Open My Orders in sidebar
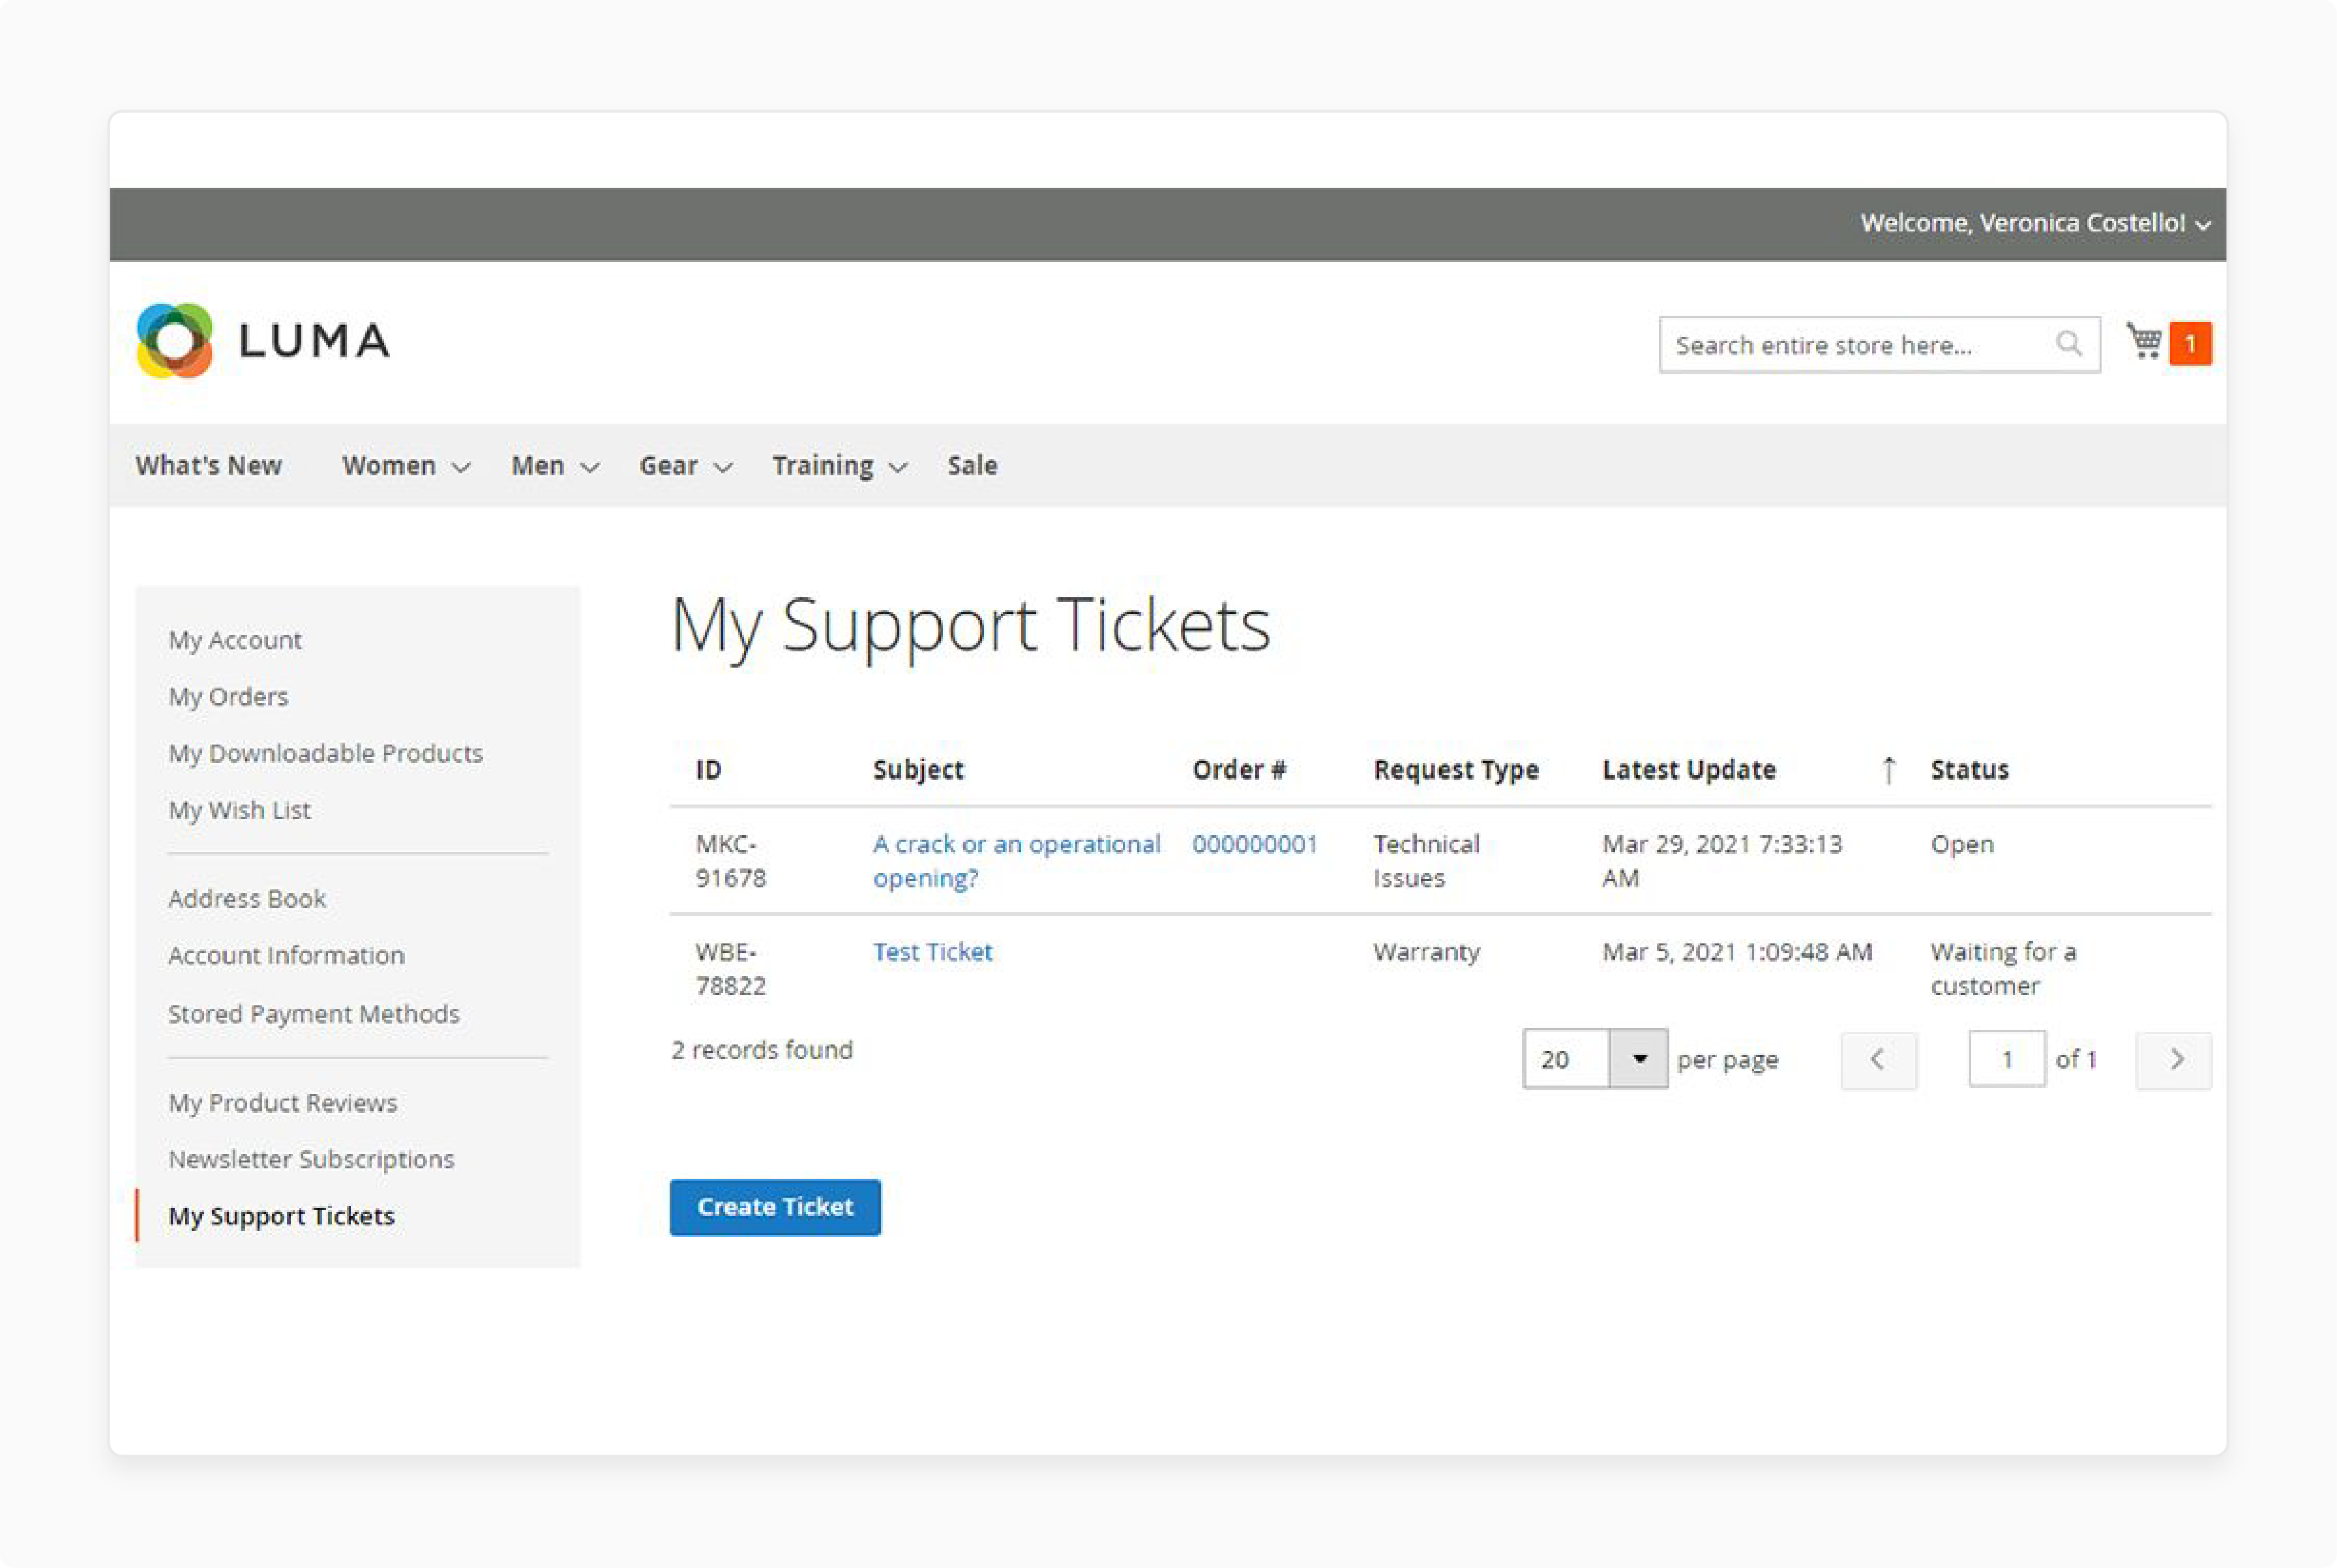The image size is (2337, 1568). 228,697
